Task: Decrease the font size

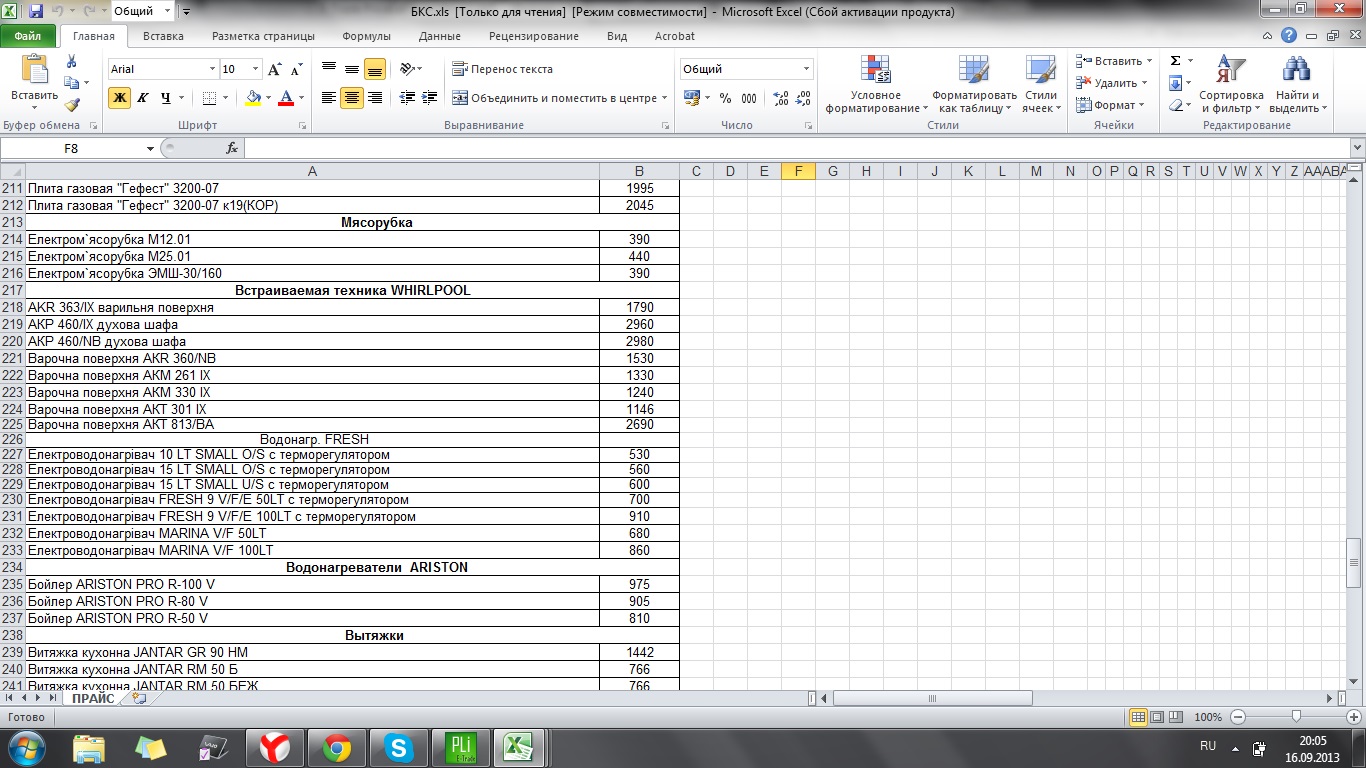Action: (296, 69)
